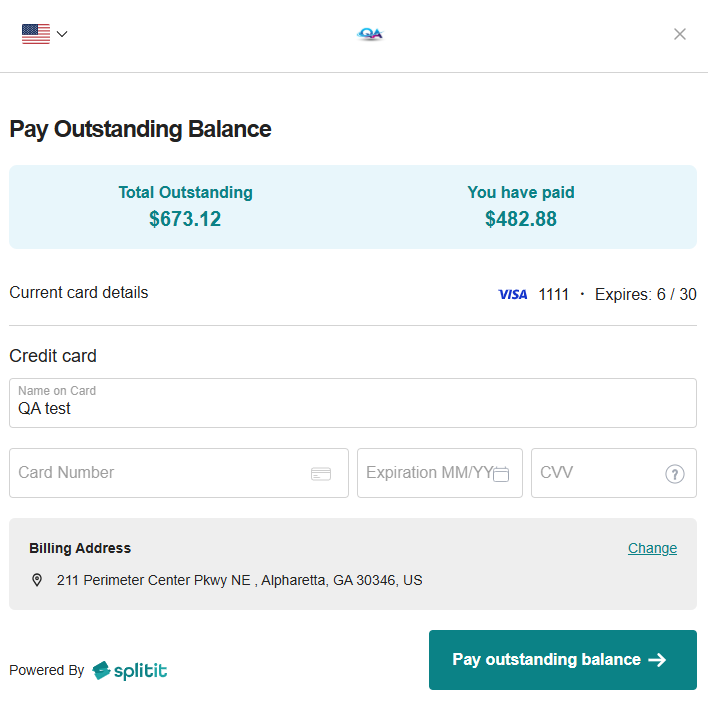Click the Change billing address link
The height and width of the screenshot is (715, 708).
[x=652, y=548]
